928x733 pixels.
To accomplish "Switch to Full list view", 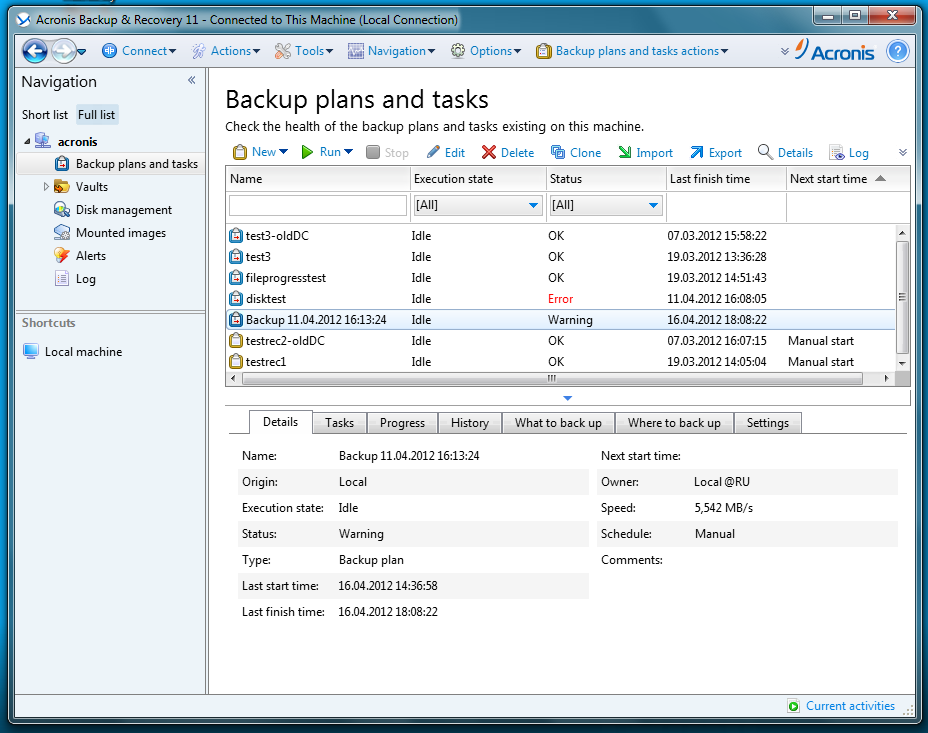I will coord(96,115).
